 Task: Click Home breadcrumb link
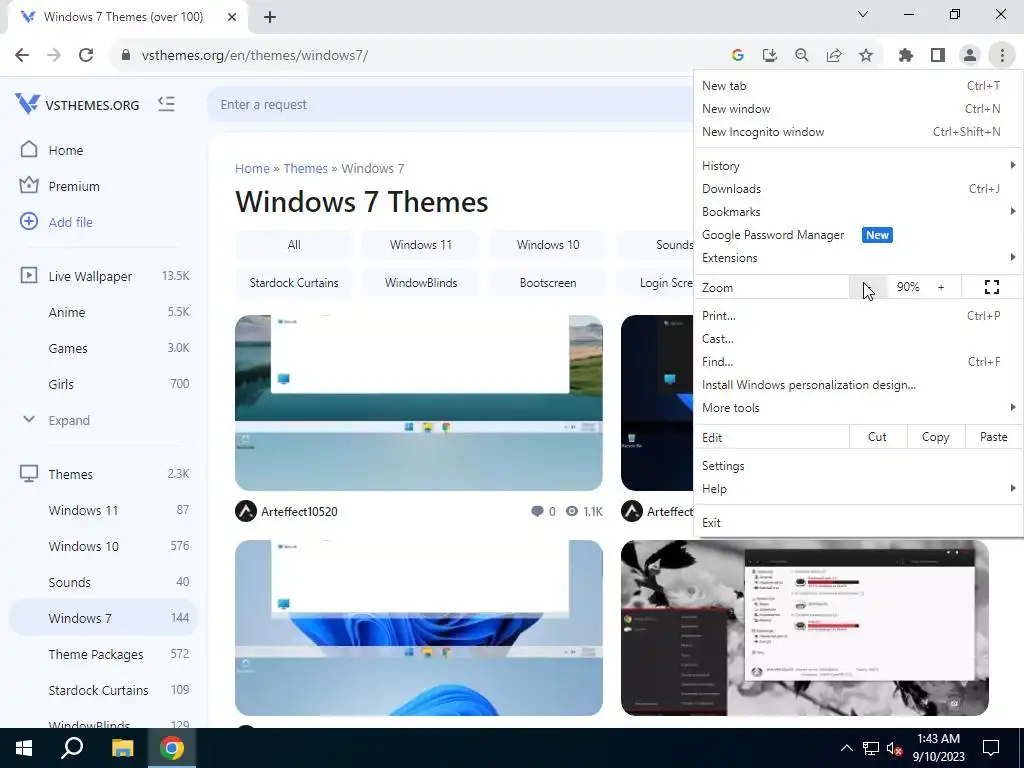(x=252, y=168)
